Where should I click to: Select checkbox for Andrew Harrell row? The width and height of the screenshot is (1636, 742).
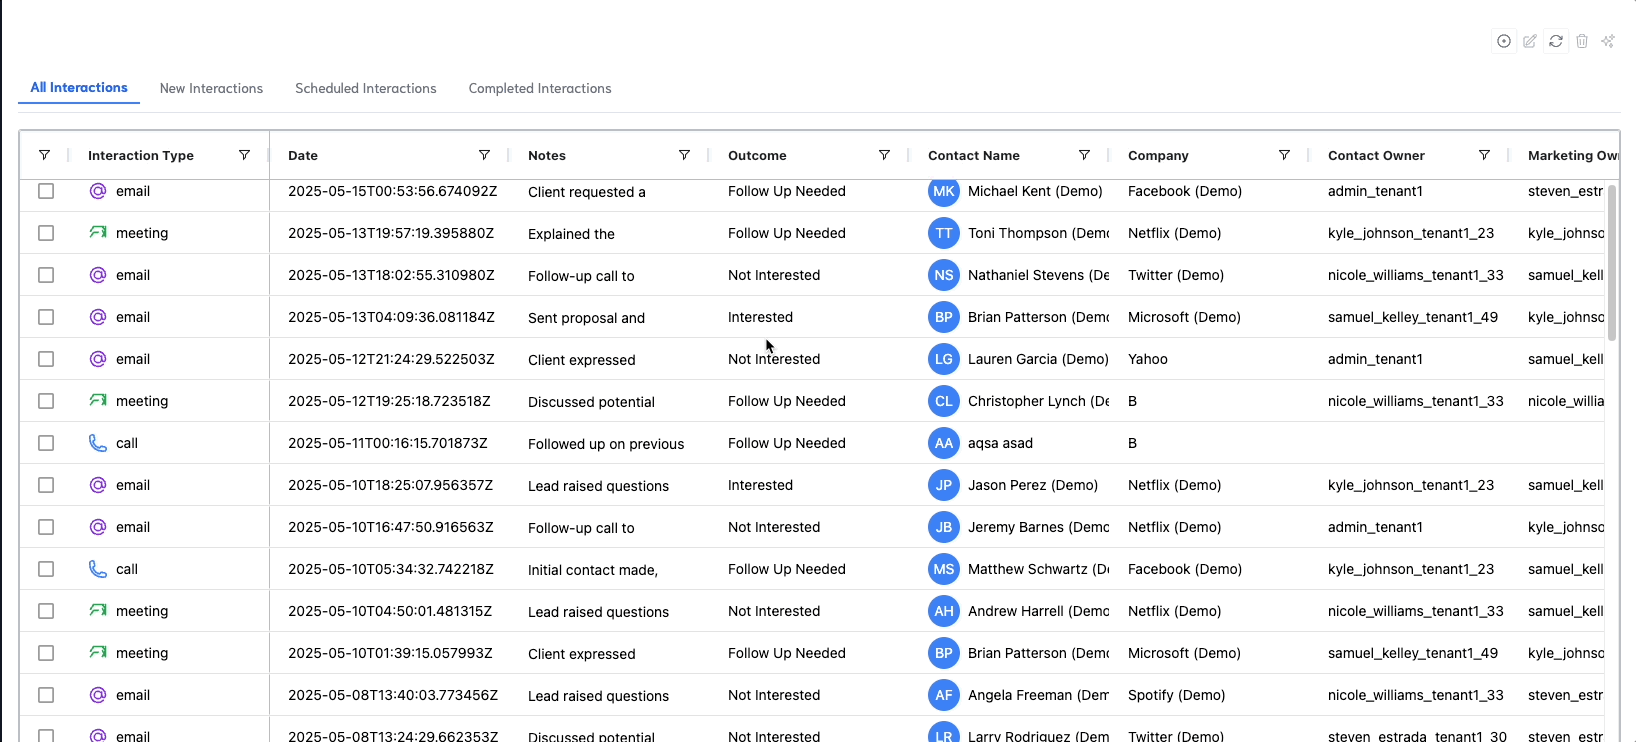[46, 611]
